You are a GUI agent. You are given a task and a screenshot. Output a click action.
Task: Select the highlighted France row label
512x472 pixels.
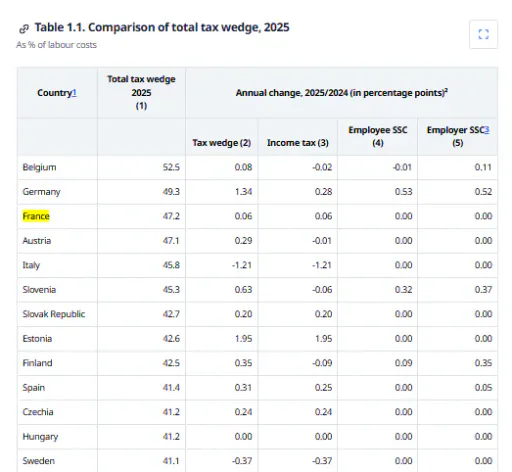(x=36, y=216)
